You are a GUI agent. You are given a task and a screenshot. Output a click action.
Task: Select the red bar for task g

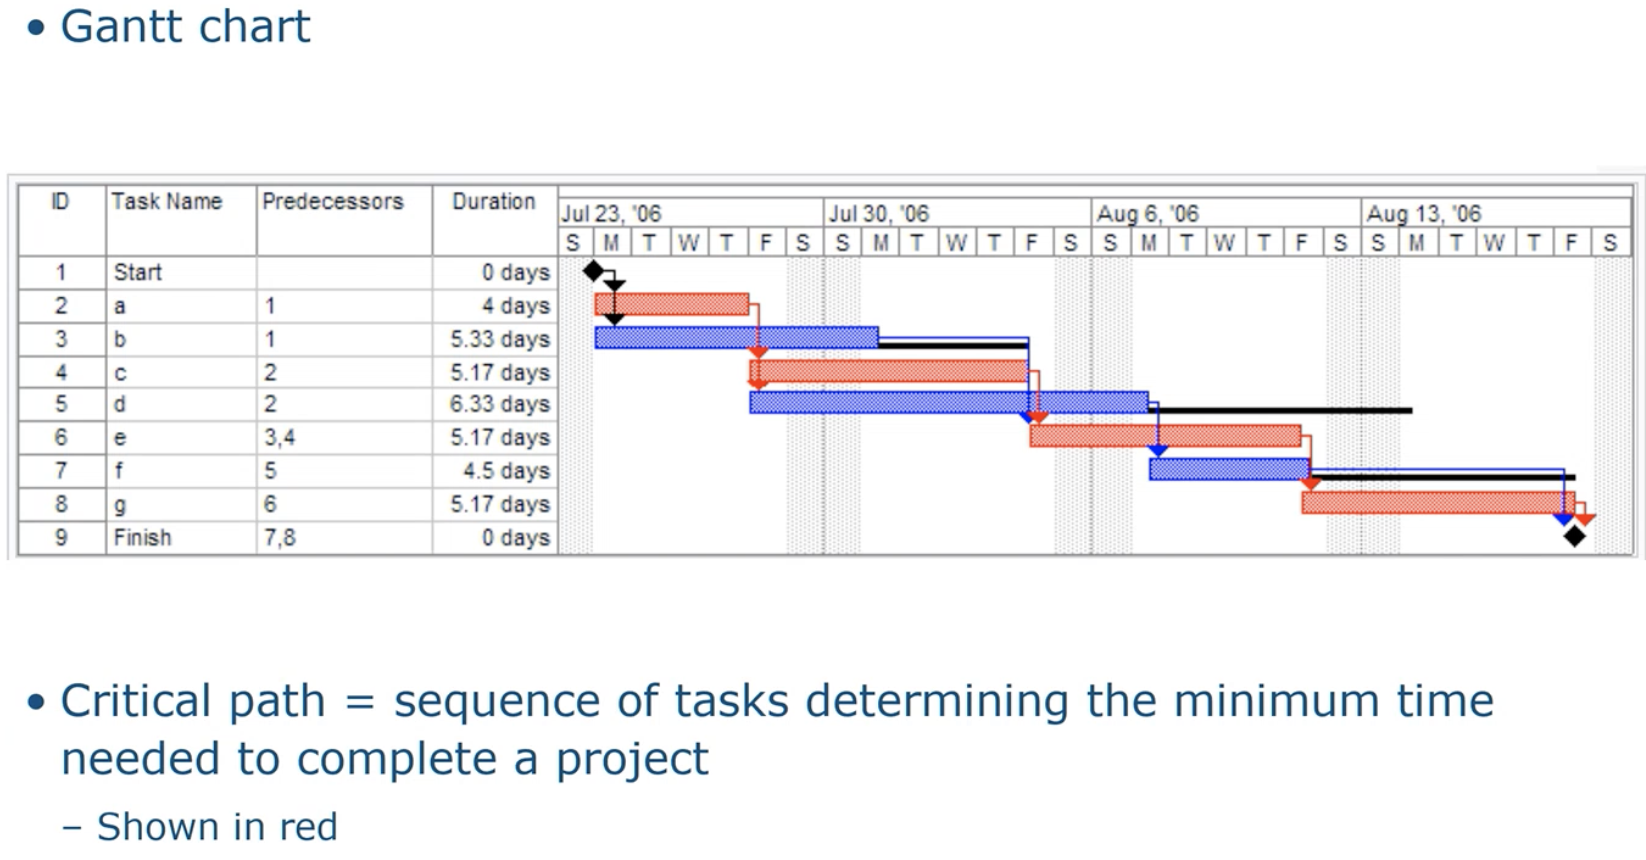point(1438,503)
